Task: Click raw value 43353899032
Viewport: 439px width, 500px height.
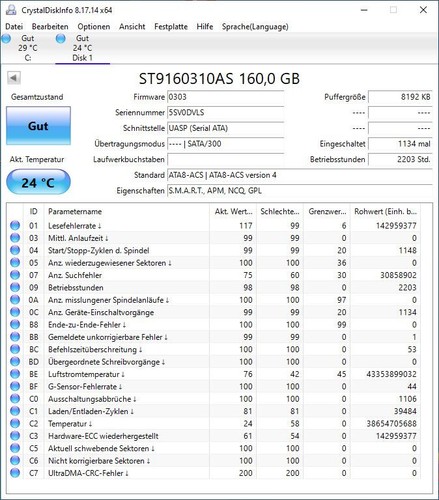Action: pyautogui.click(x=391, y=374)
